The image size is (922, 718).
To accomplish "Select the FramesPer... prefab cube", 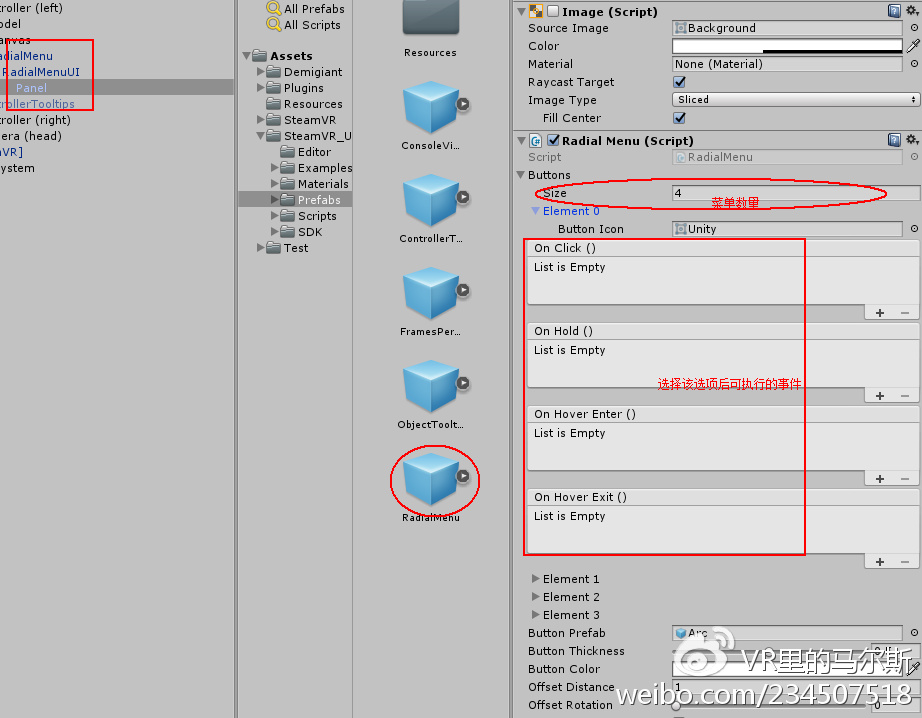I will [x=430, y=293].
